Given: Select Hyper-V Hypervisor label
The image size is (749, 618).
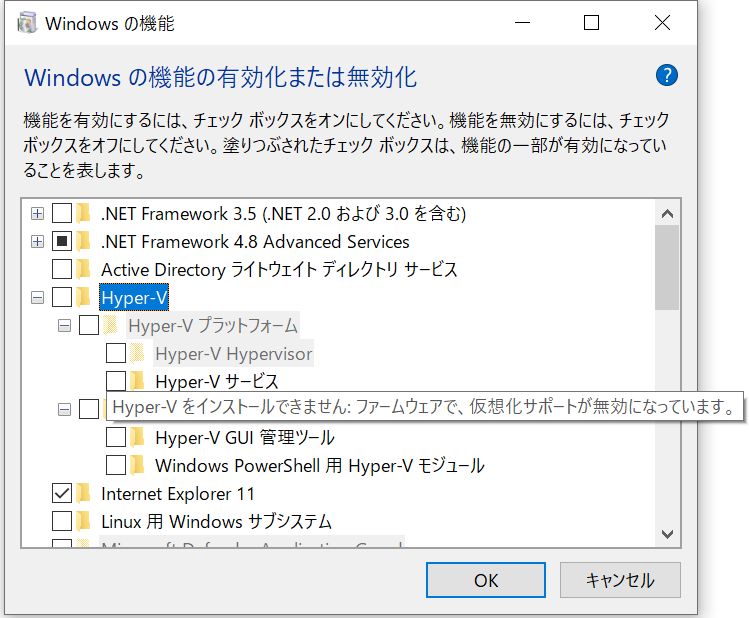Looking at the screenshot, I should [x=233, y=354].
